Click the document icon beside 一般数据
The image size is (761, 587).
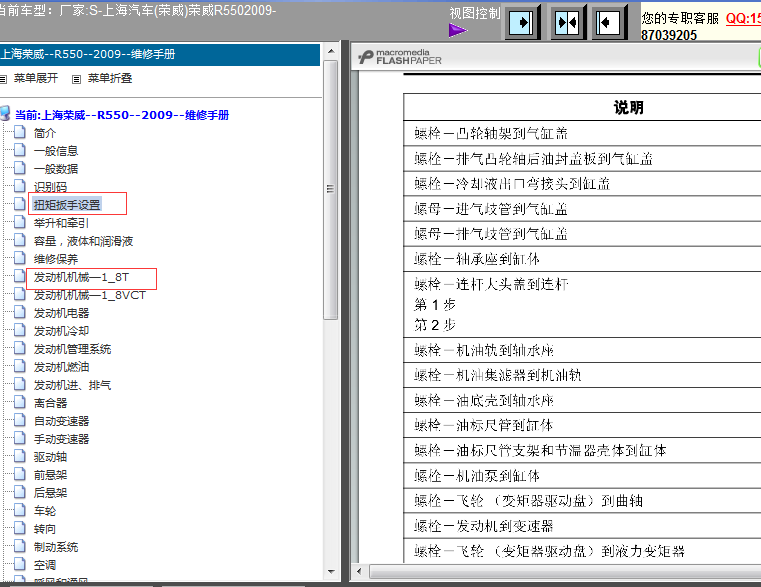tap(20, 168)
